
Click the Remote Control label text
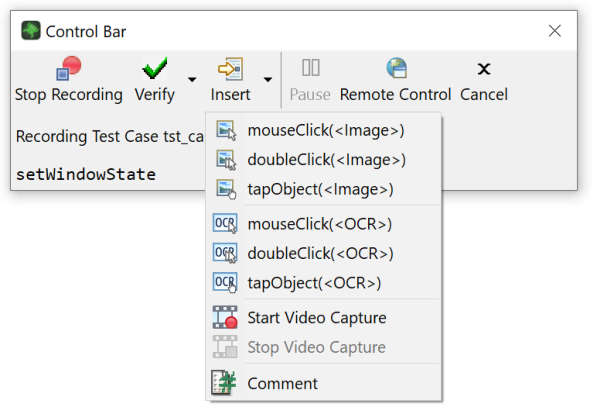395,94
